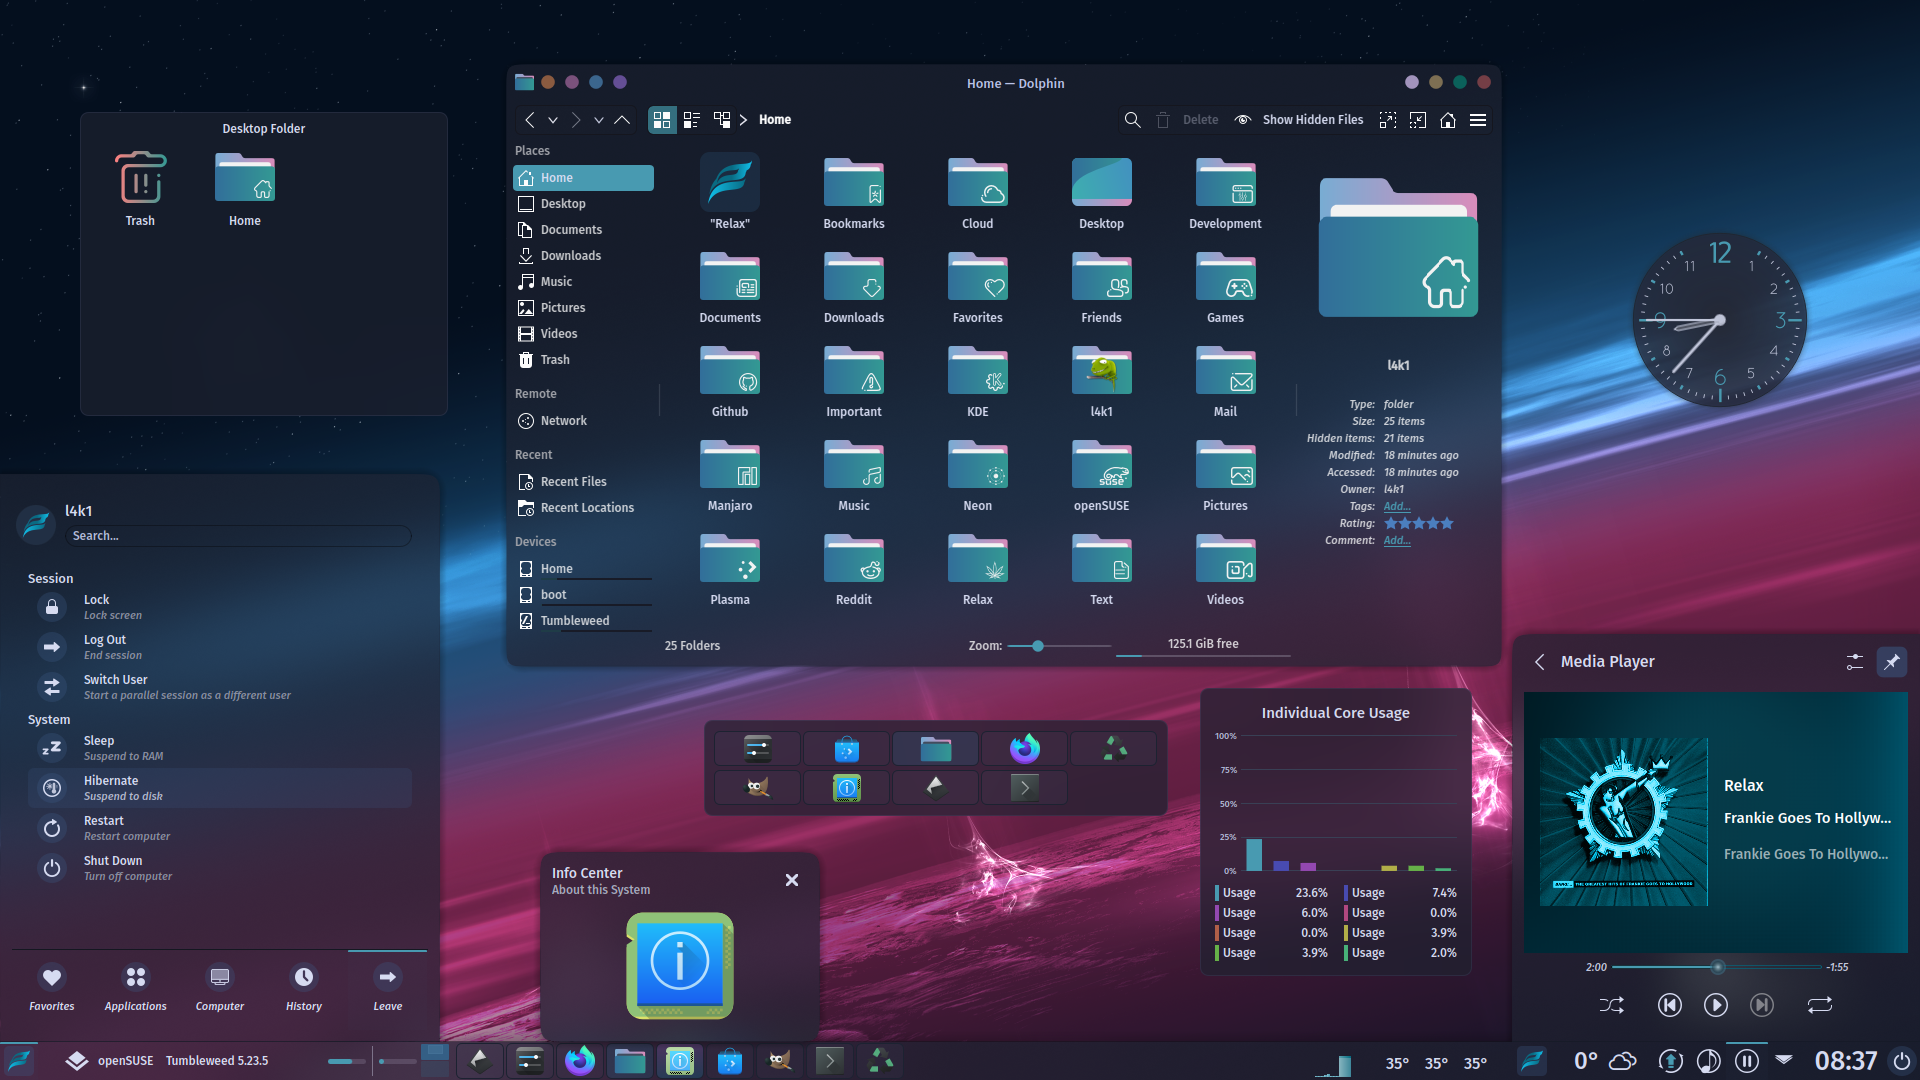This screenshot has width=1920, height=1080.
Task: Switch to Computer tab in launcher
Action: [x=220, y=988]
